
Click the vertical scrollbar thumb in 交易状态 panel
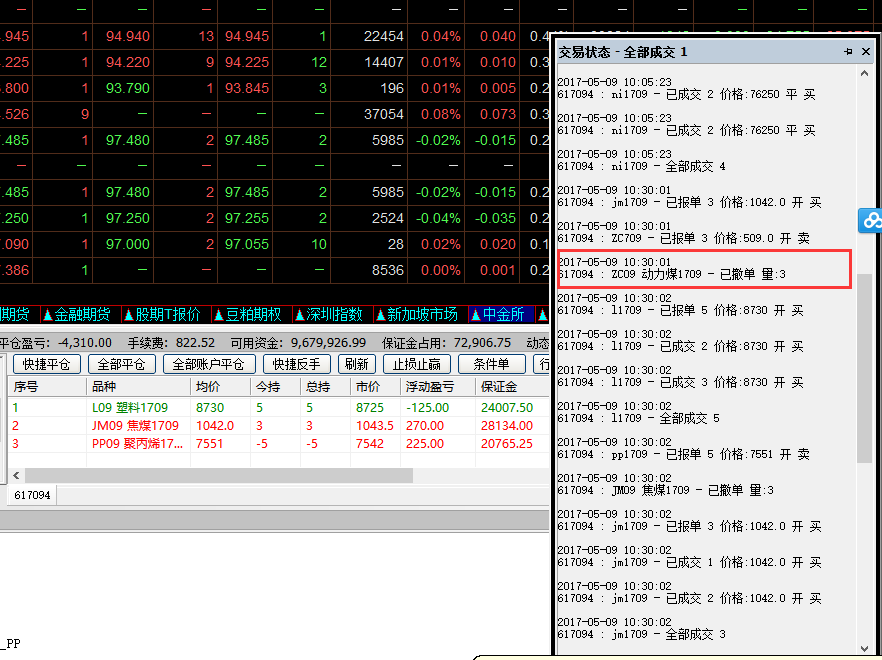pos(864,369)
